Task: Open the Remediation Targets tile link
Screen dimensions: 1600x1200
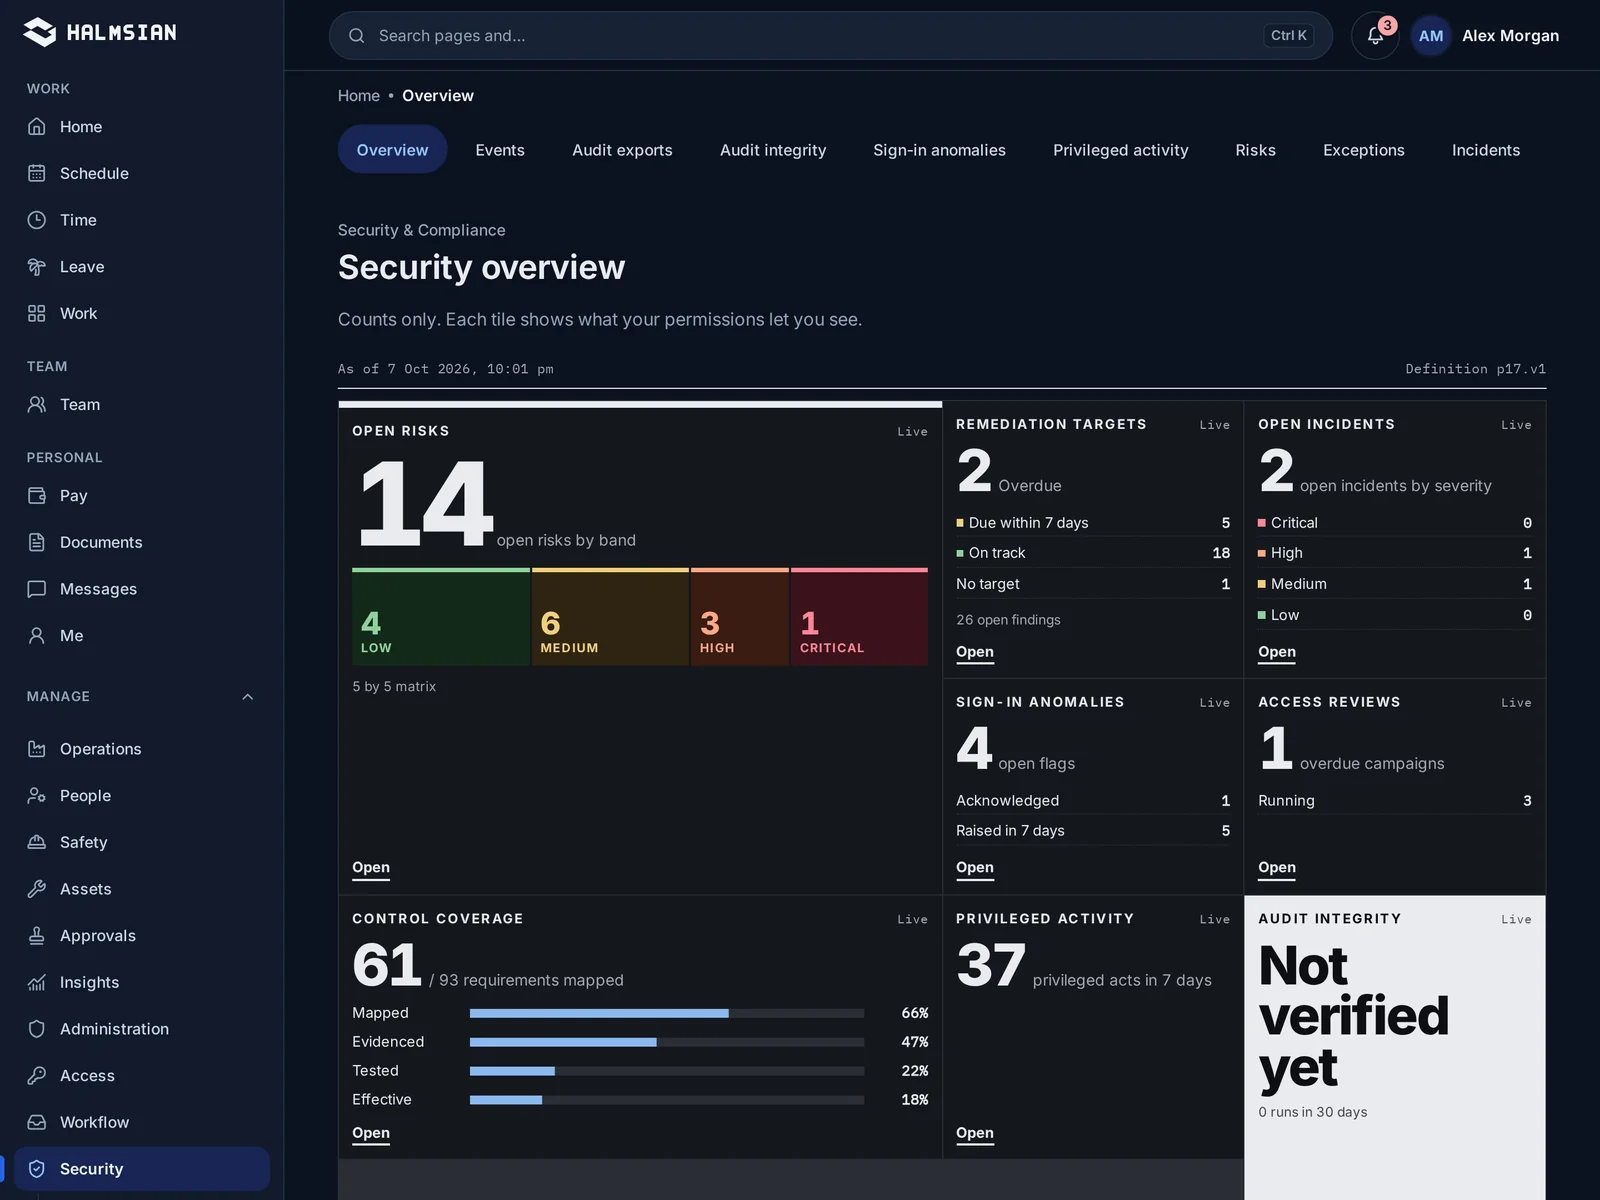Action: click(974, 652)
